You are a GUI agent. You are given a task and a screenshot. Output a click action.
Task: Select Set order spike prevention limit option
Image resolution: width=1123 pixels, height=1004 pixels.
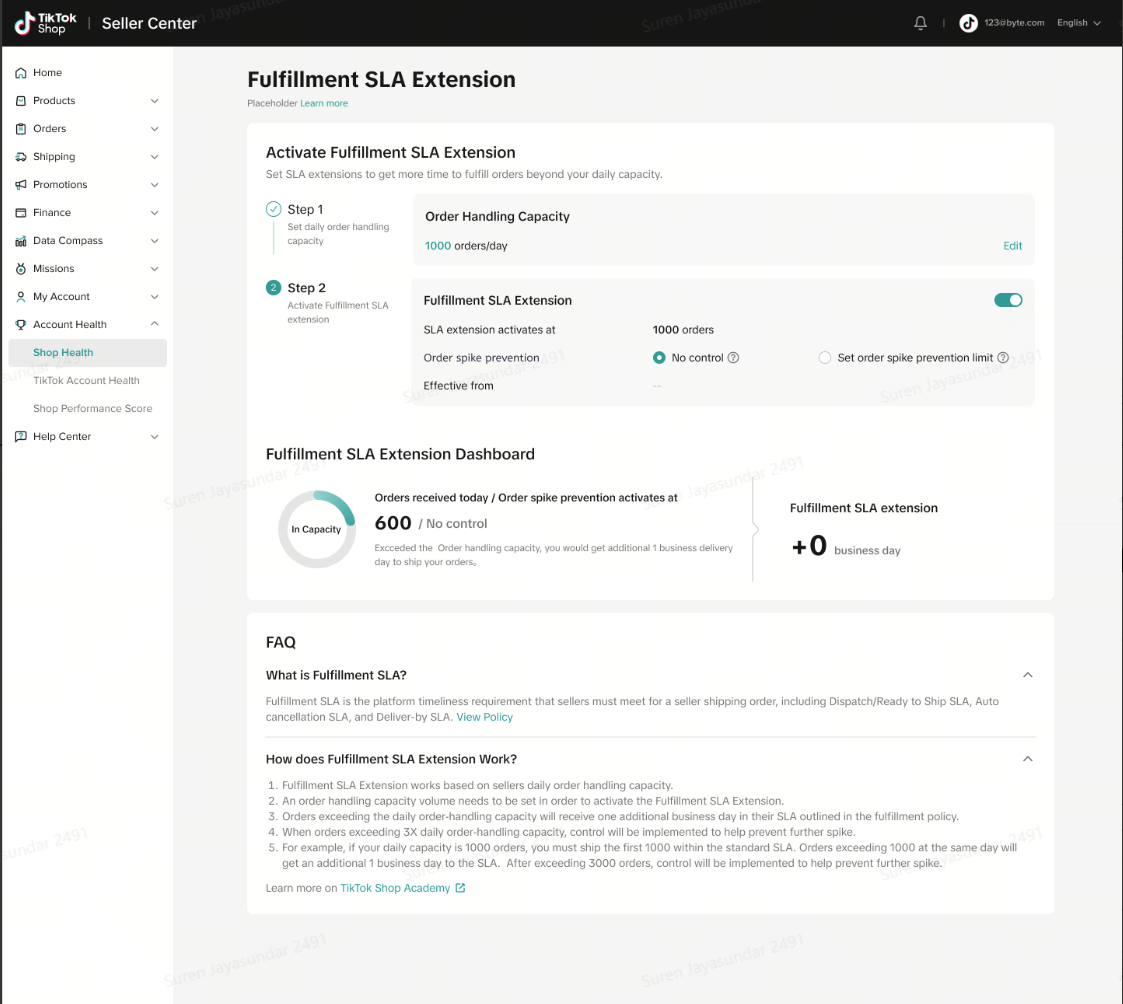(x=825, y=358)
